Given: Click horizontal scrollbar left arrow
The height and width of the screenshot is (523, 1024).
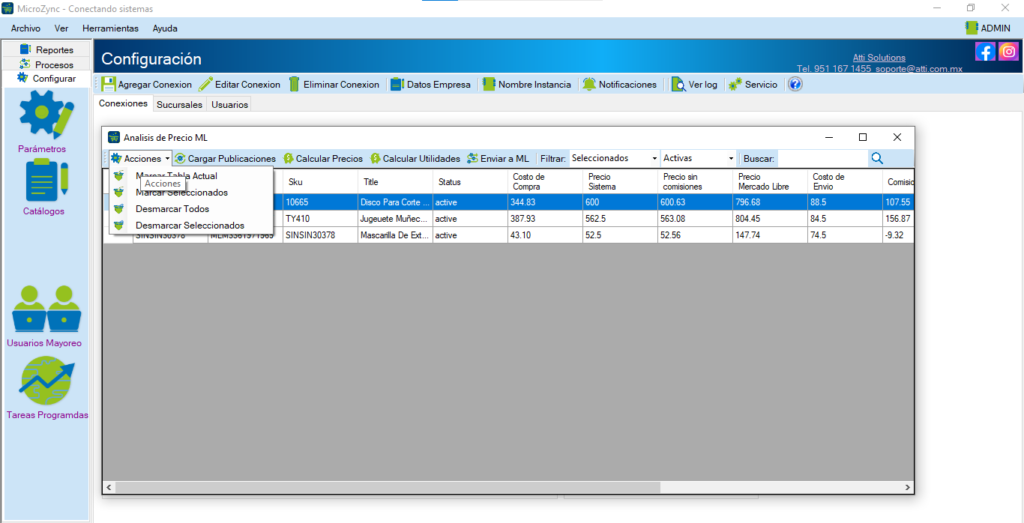Looking at the screenshot, I should pos(109,488).
